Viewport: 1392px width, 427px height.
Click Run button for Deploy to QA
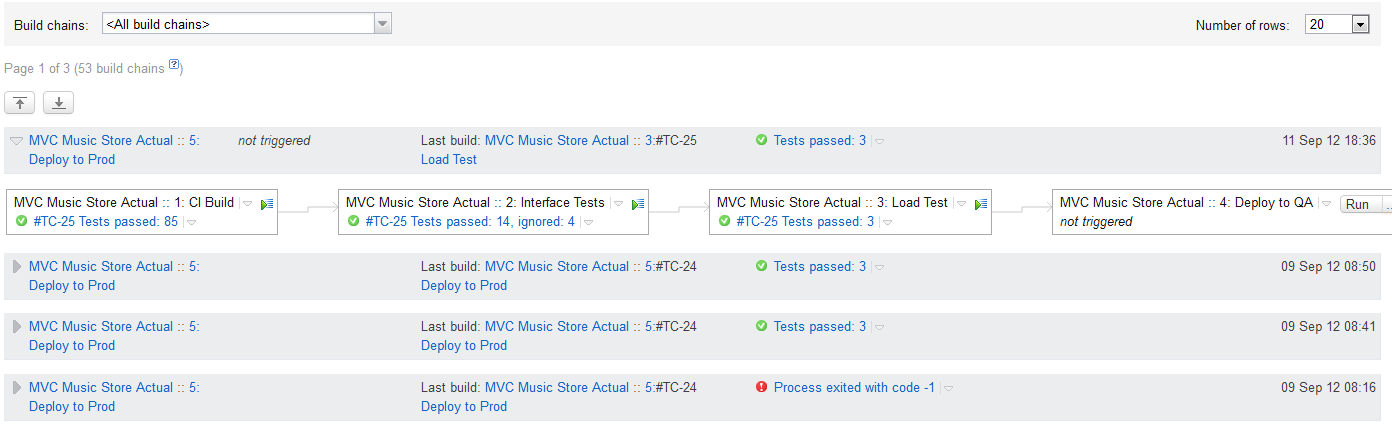click(x=1357, y=204)
